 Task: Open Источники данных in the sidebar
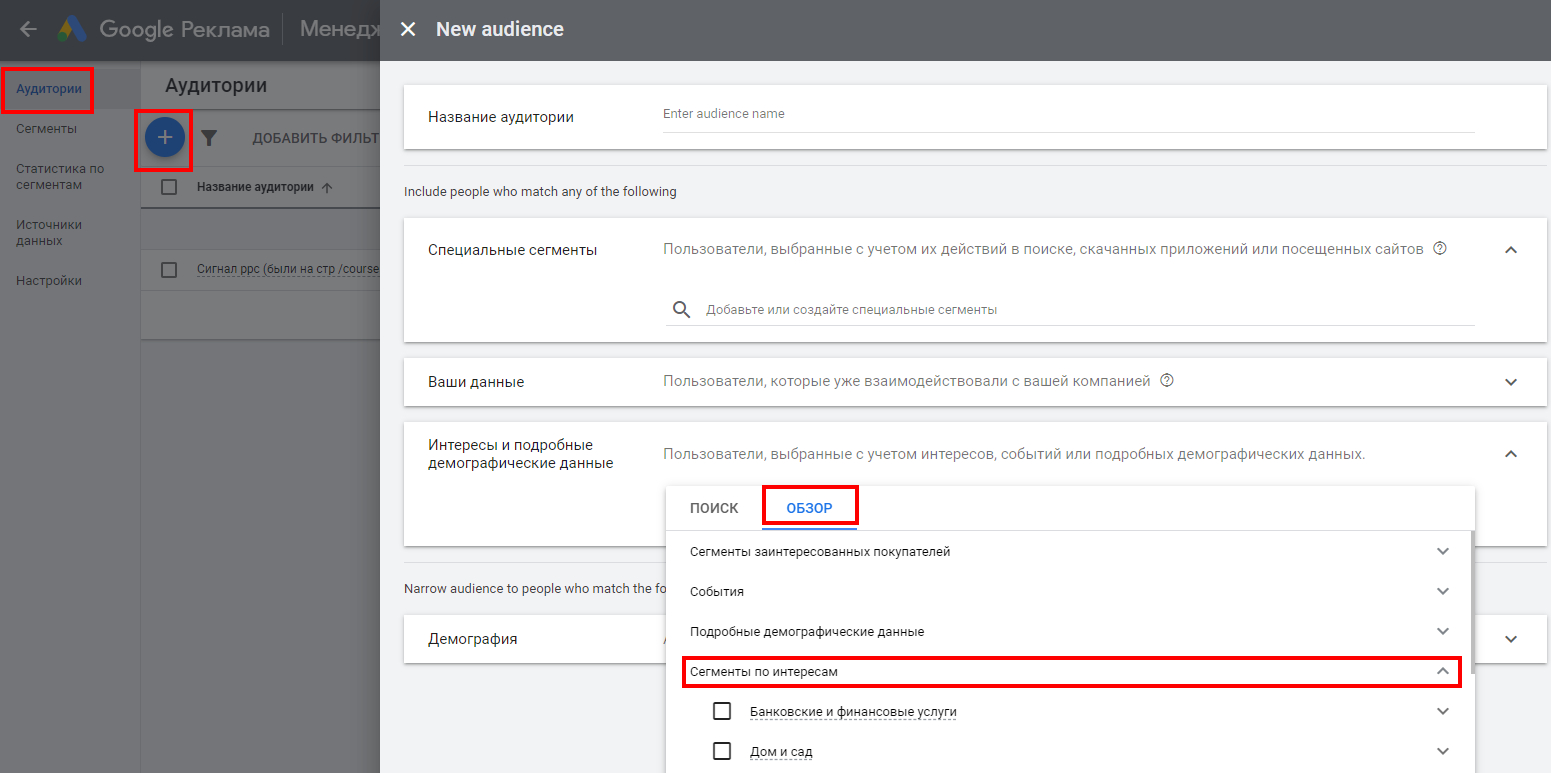tap(49, 233)
